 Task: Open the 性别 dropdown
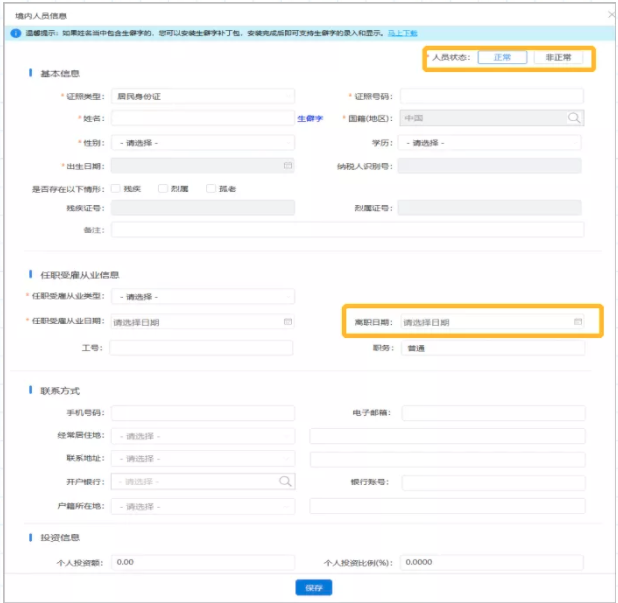pyautogui.click(x=203, y=142)
